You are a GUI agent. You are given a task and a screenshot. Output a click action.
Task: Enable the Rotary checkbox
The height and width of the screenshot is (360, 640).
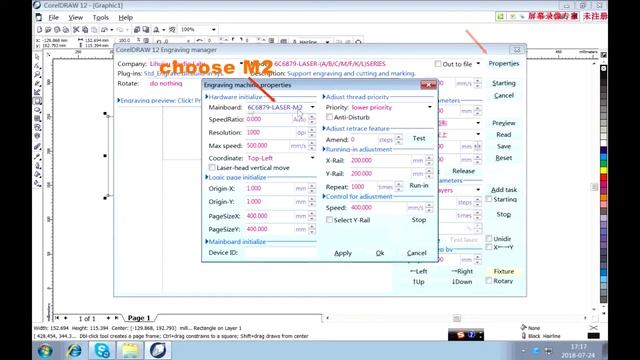tap(489, 280)
